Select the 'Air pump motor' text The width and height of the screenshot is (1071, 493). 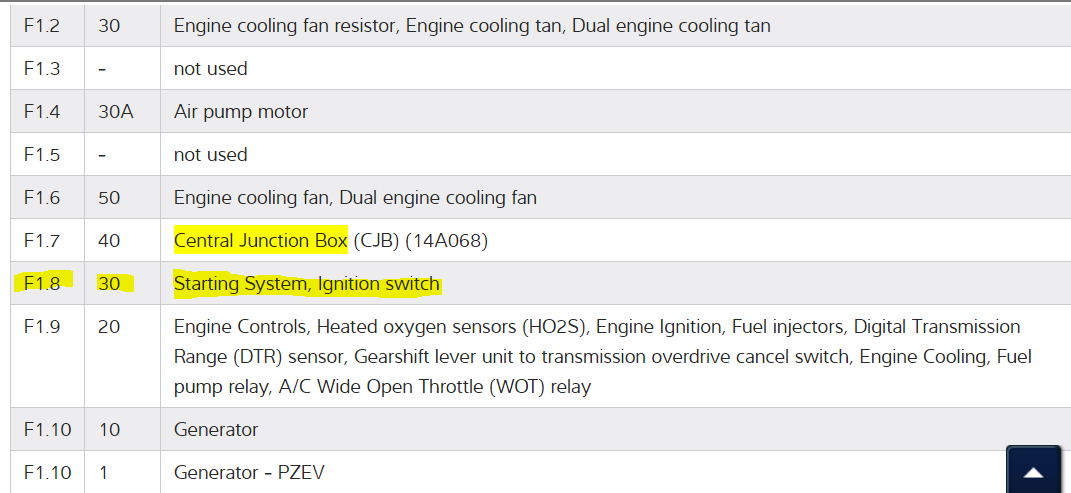click(241, 112)
